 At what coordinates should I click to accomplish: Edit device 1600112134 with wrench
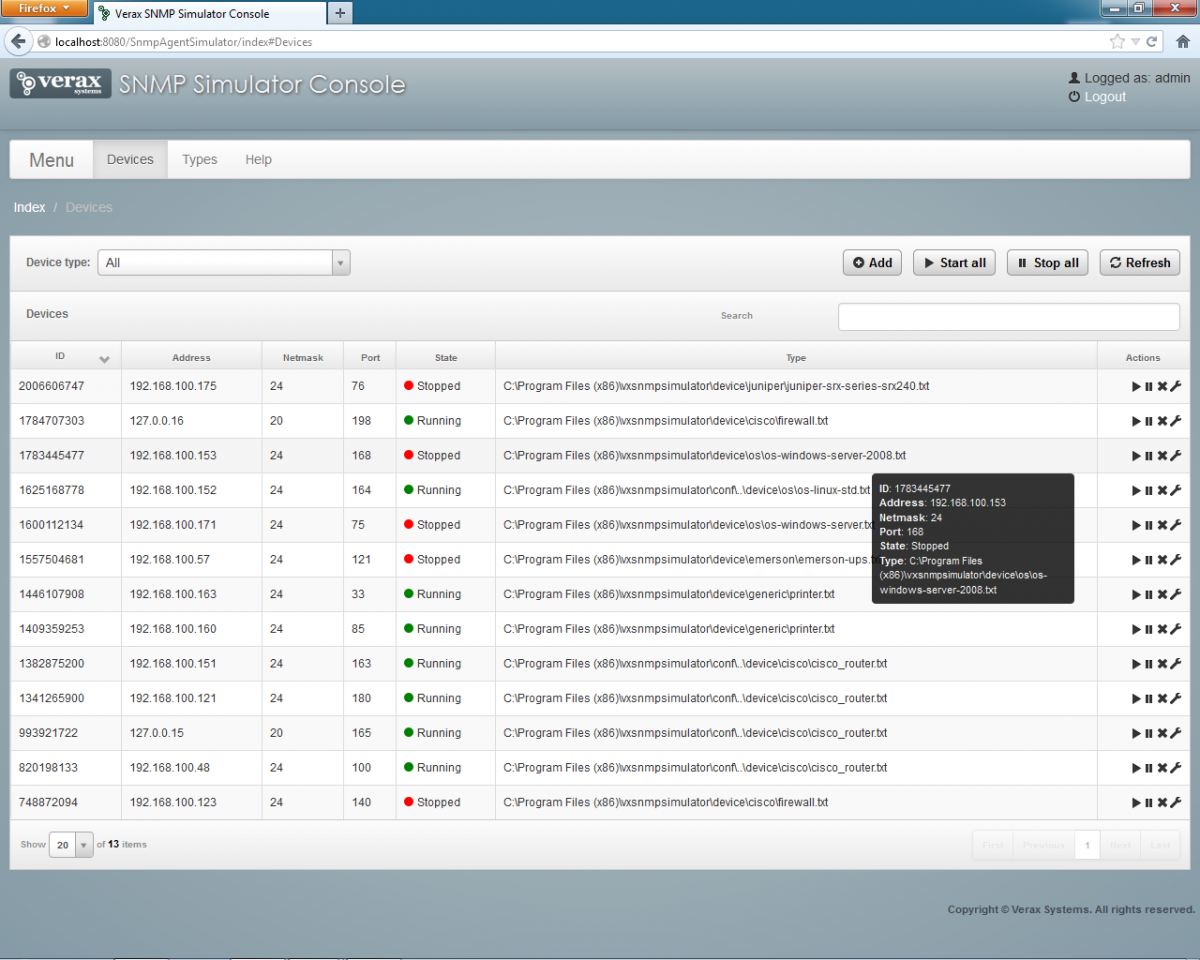coord(1176,525)
